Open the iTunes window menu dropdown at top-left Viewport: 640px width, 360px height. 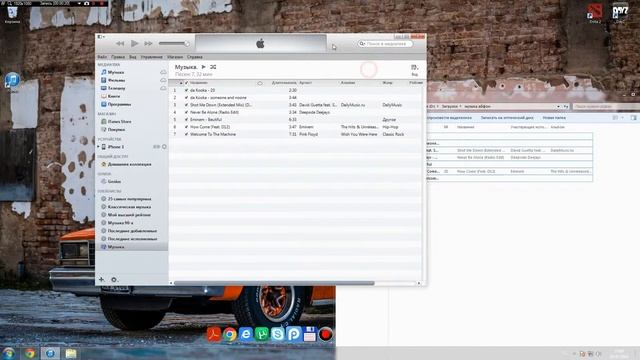pos(101,37)
